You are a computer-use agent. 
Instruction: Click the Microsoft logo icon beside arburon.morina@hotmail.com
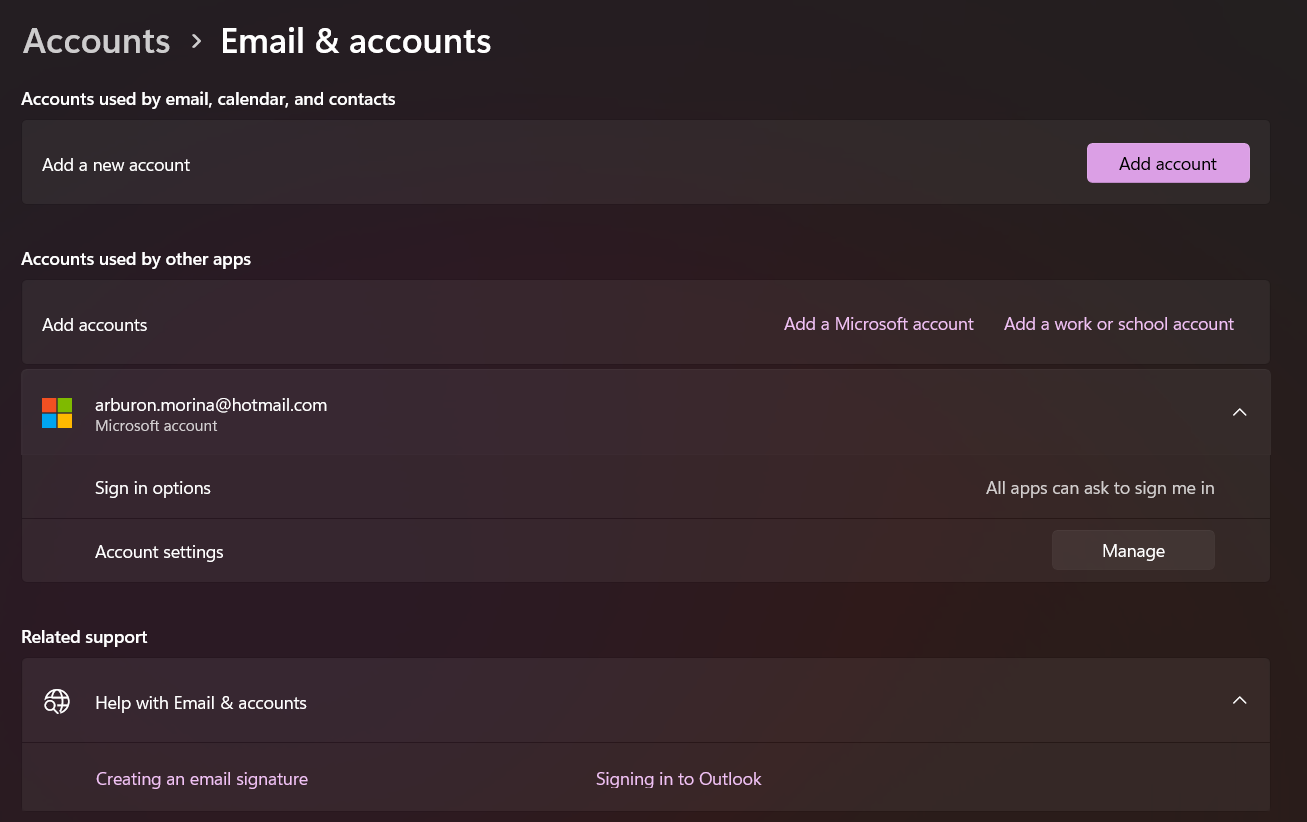57,413
